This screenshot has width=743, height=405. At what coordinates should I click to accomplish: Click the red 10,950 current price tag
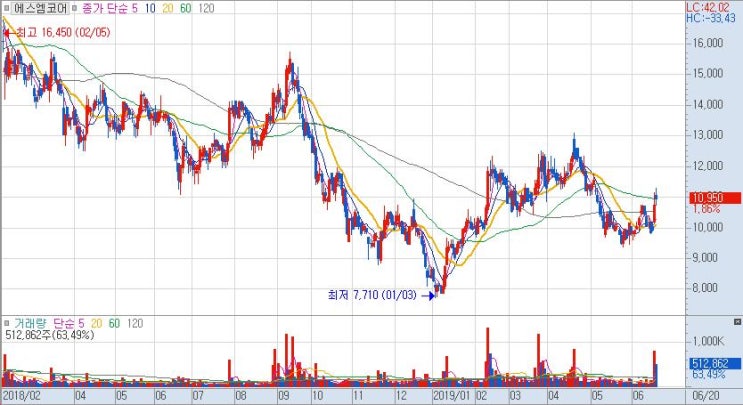(715, 198)
